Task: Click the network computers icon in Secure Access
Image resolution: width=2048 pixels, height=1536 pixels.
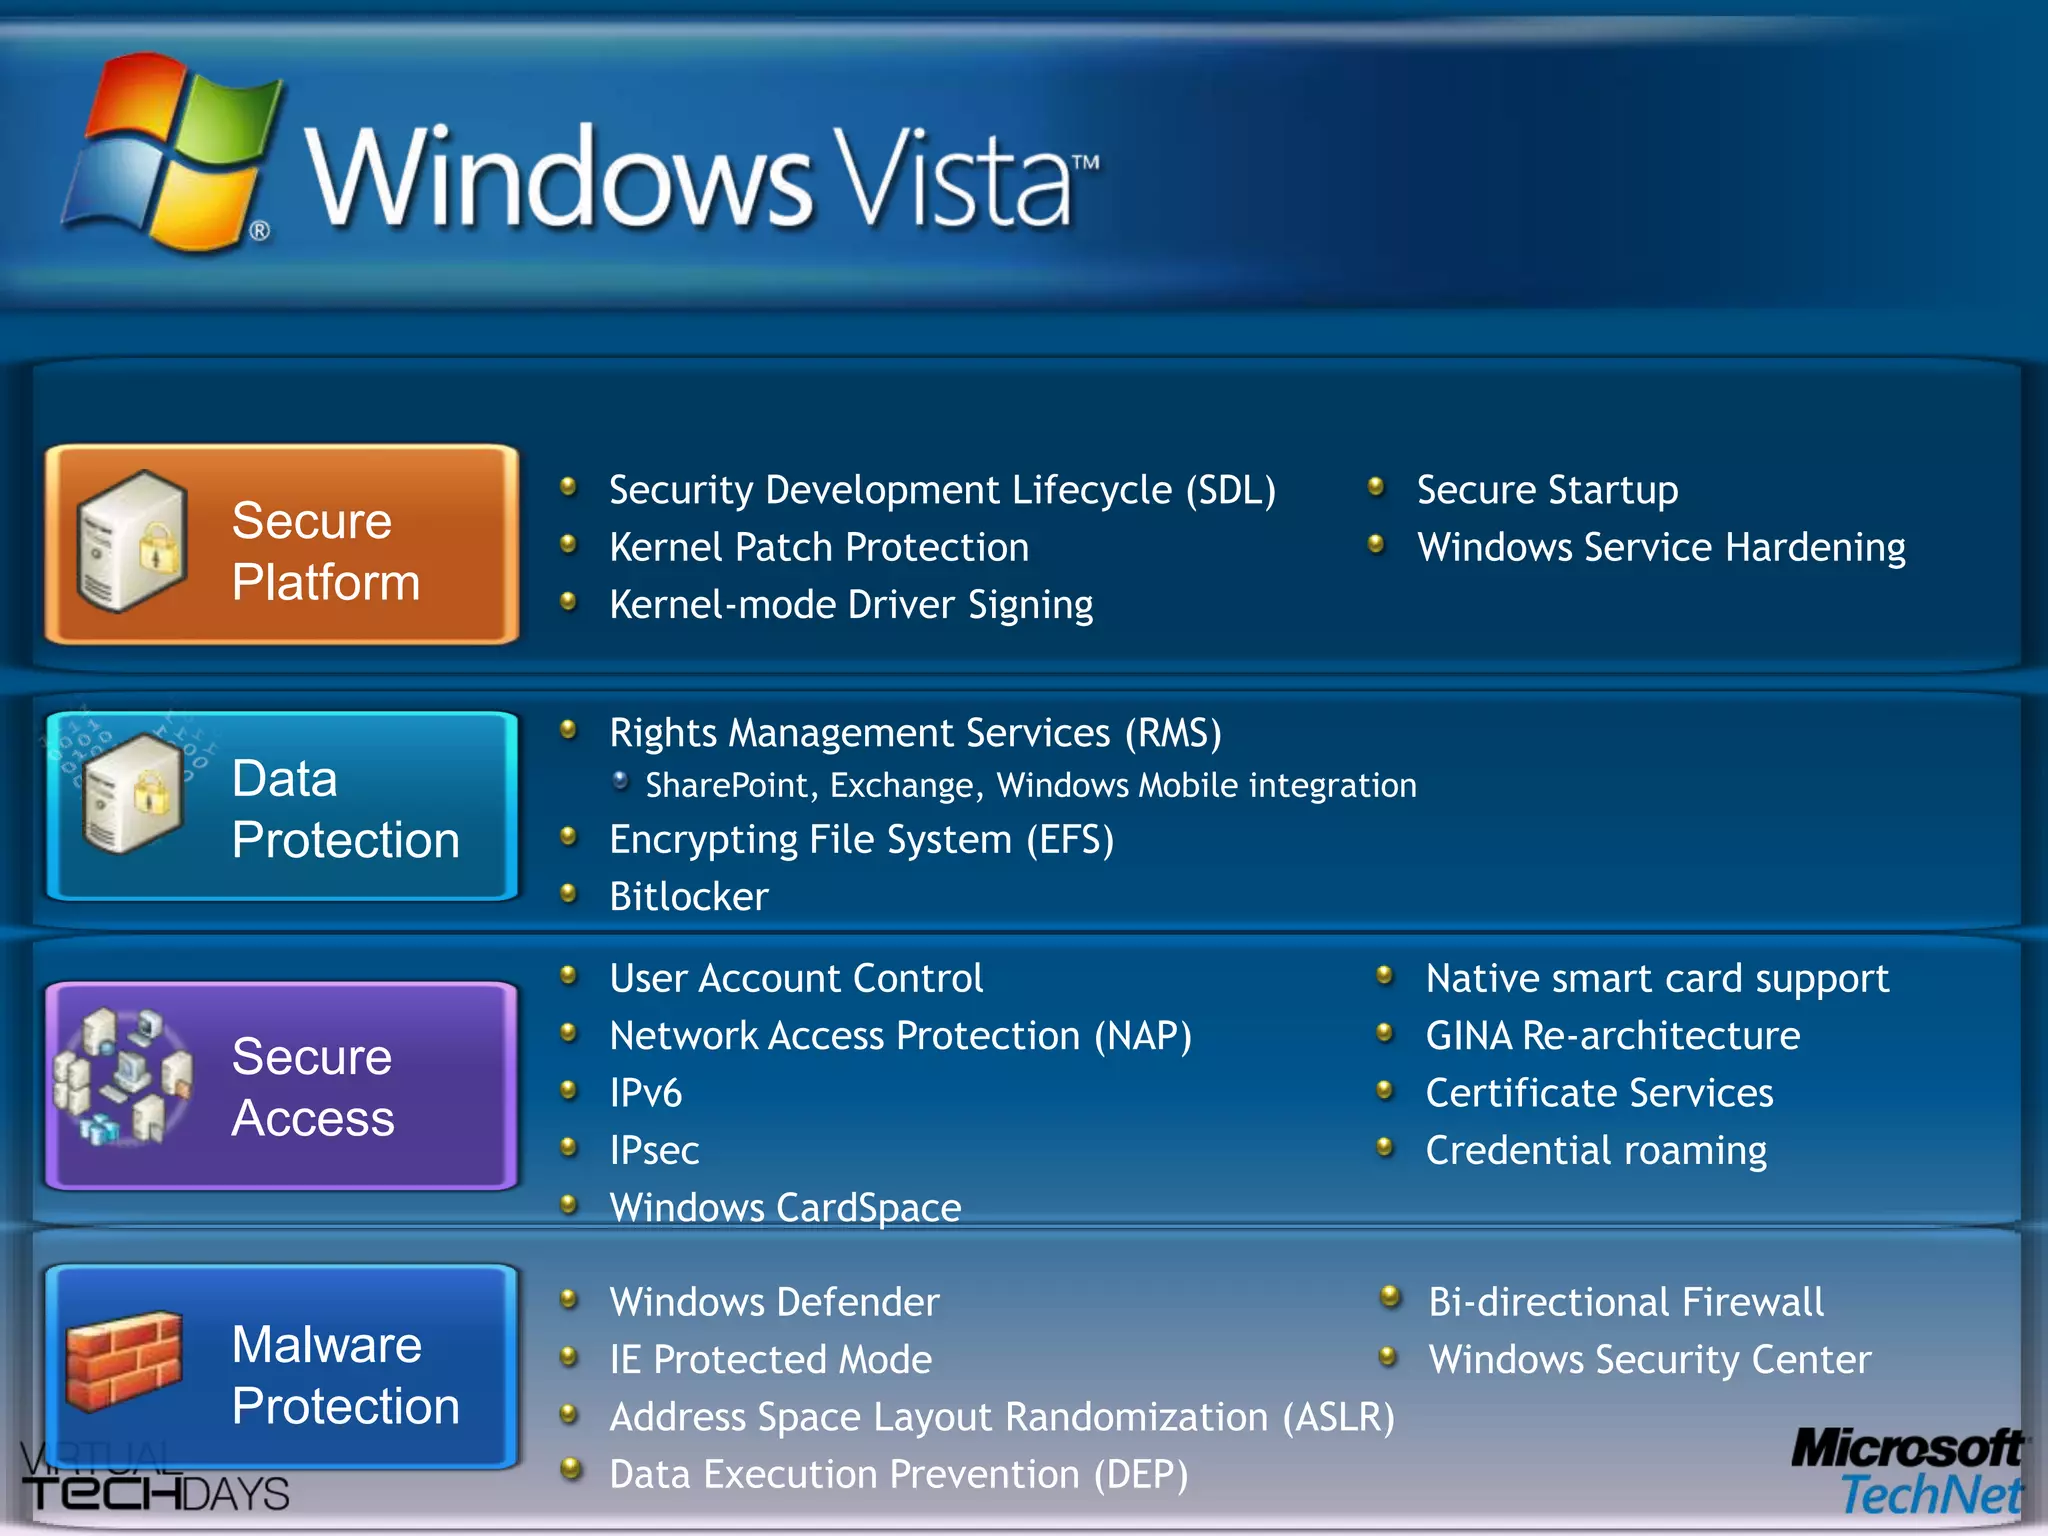Action: coord(122,1077)
